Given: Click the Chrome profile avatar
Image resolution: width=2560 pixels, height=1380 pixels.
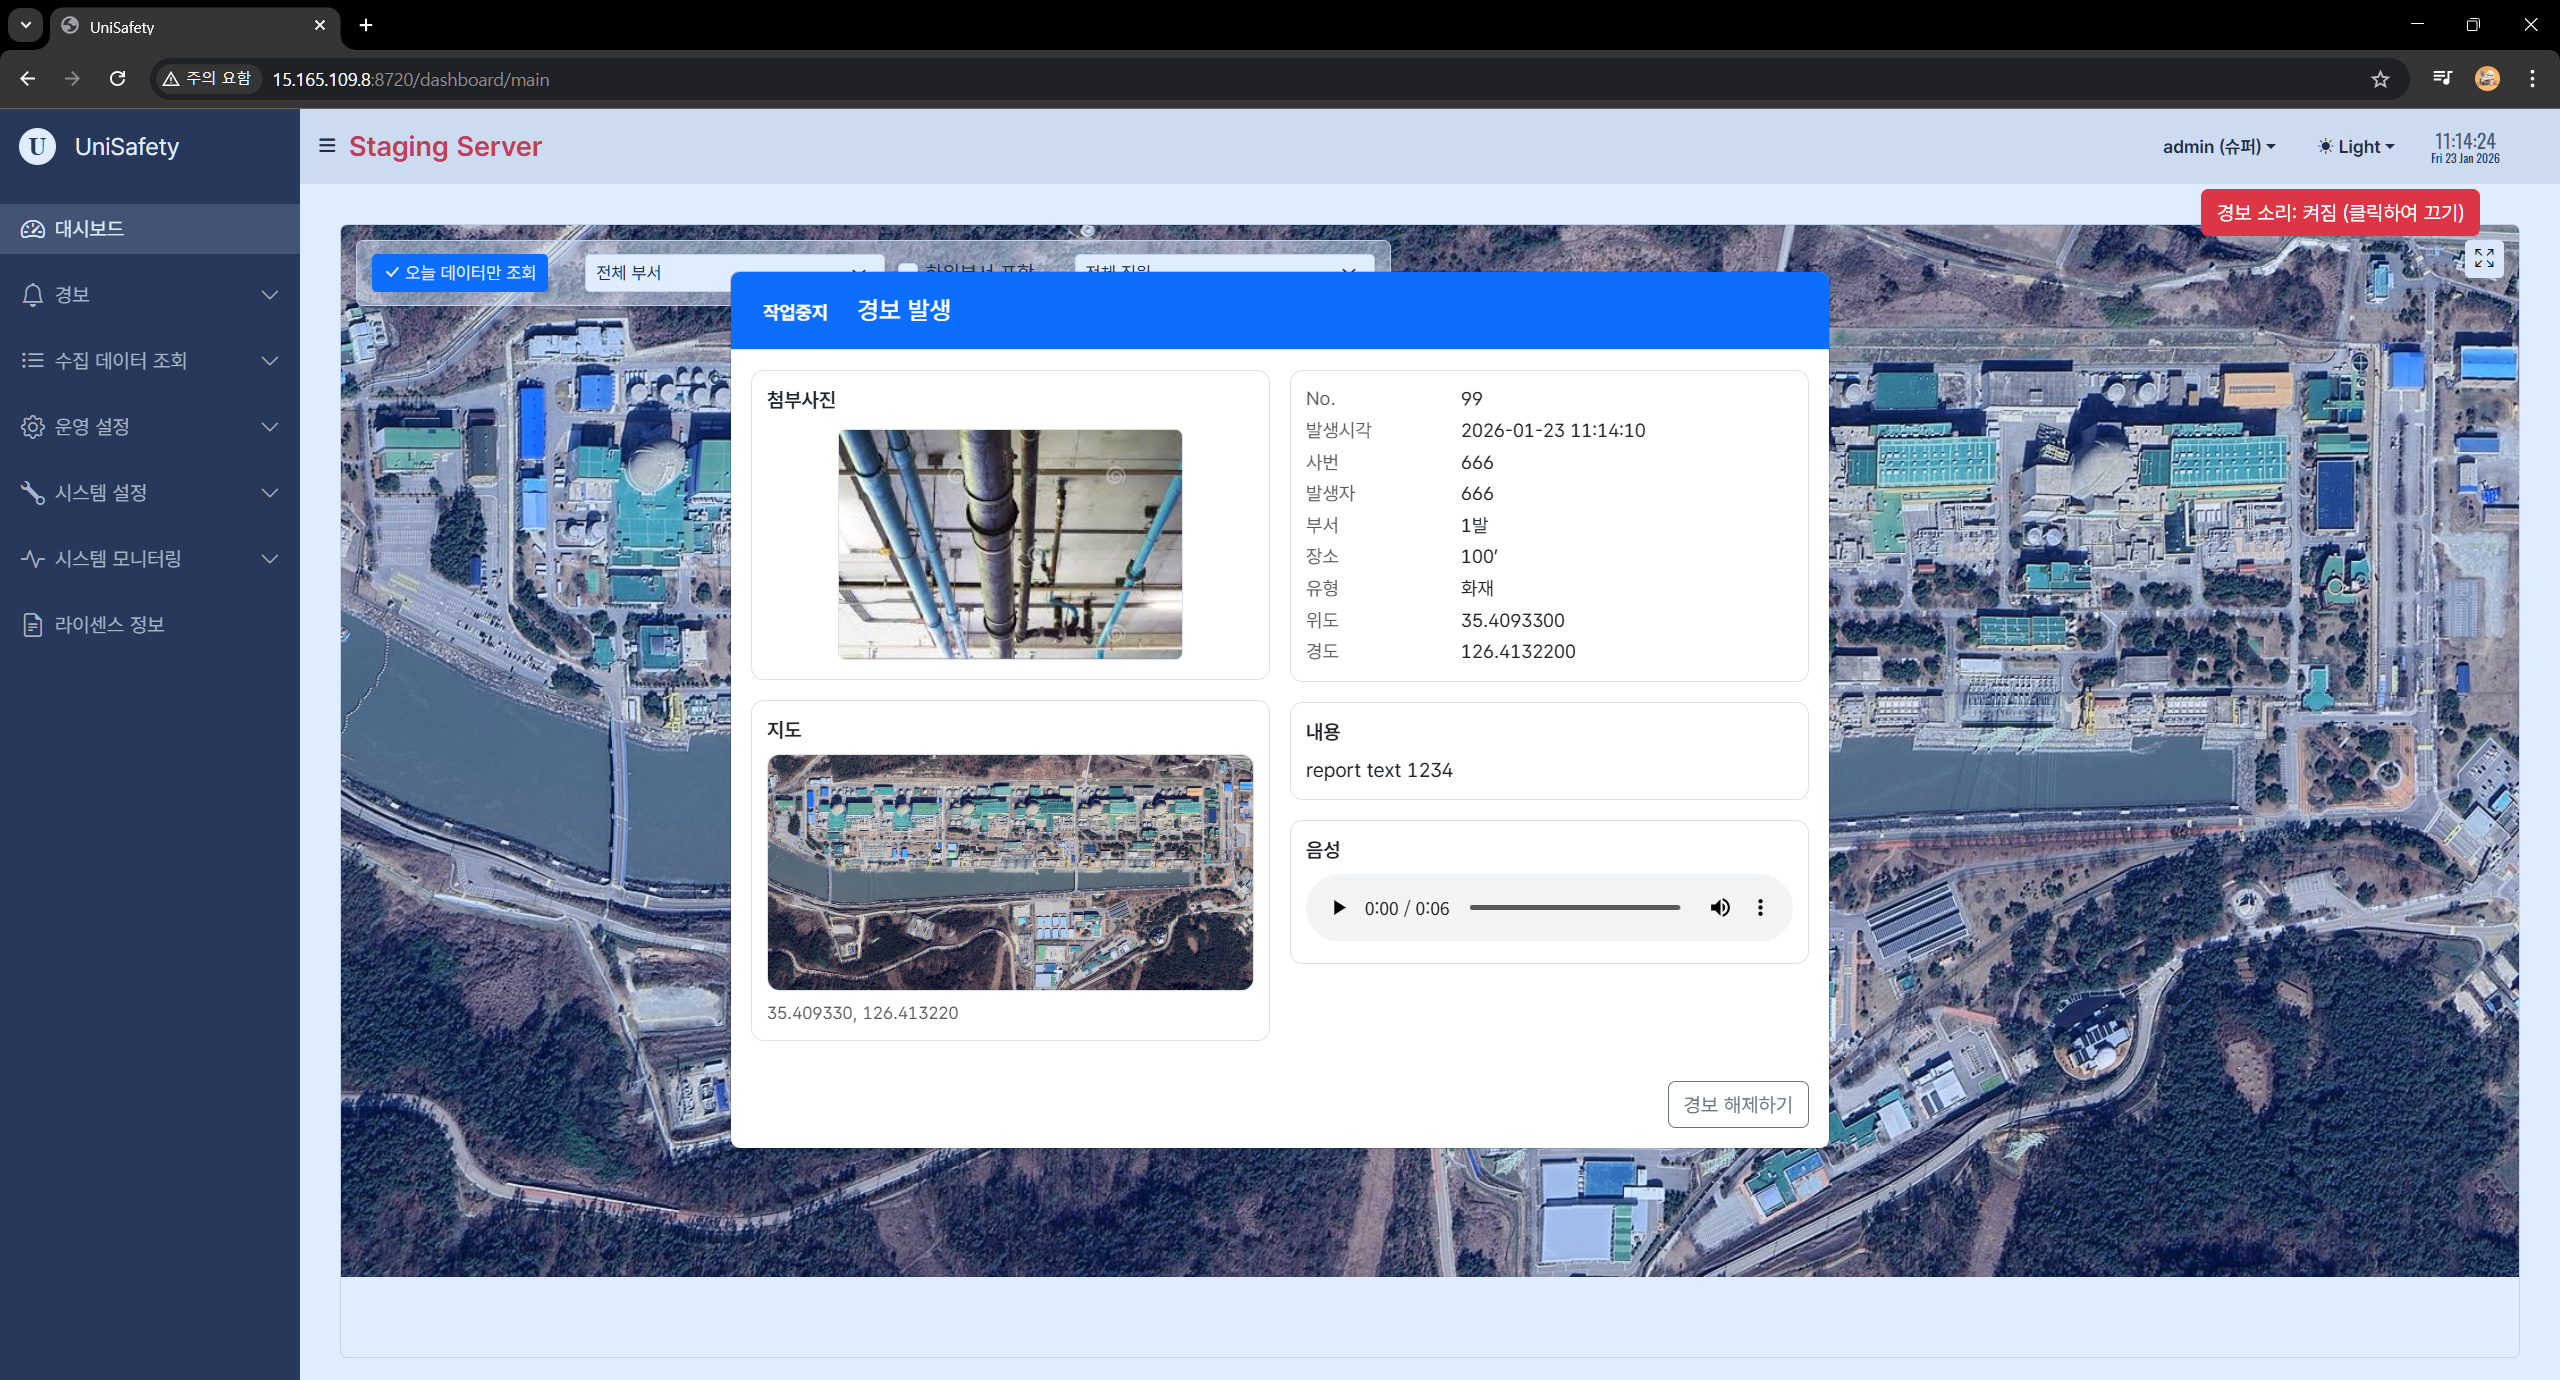Looking at the screenshot, I should click(x=2487, y=79).
